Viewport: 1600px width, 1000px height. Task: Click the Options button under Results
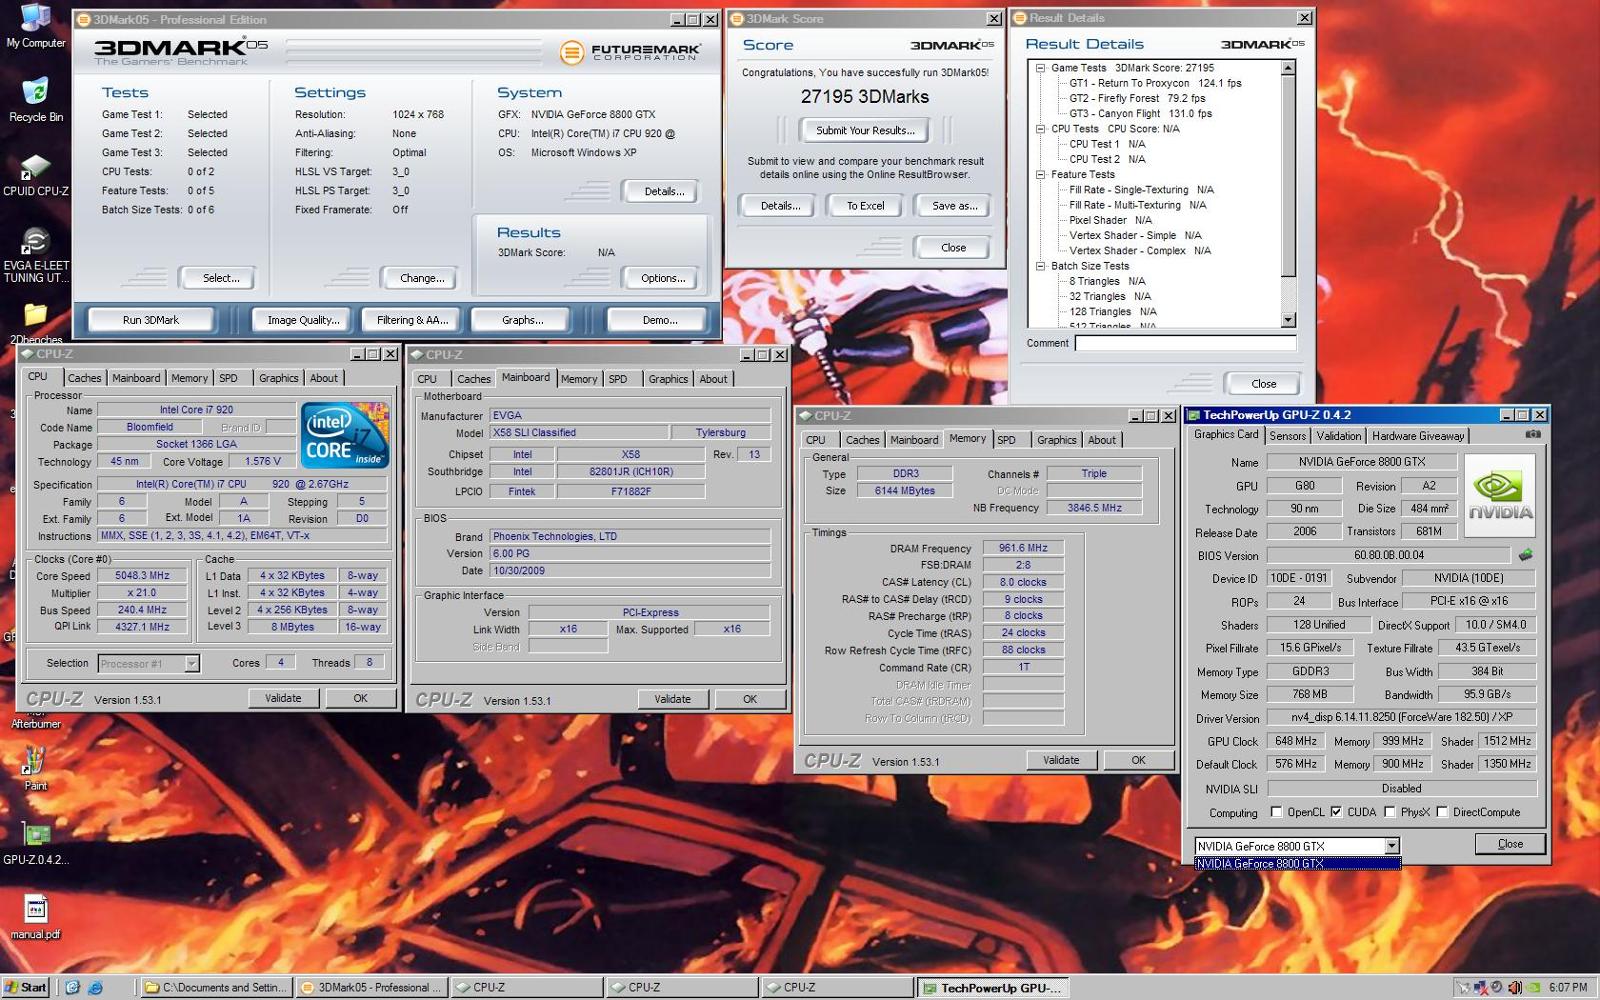click(663, 278)
